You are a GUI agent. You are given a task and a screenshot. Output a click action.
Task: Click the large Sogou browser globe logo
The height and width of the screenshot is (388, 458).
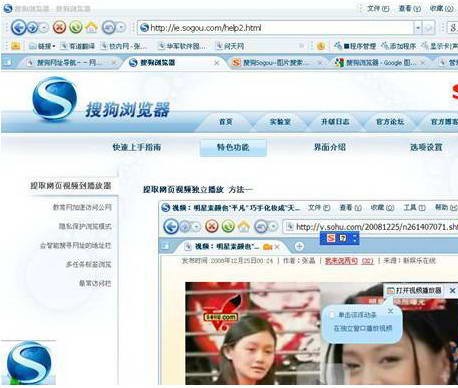coord(54,99)
